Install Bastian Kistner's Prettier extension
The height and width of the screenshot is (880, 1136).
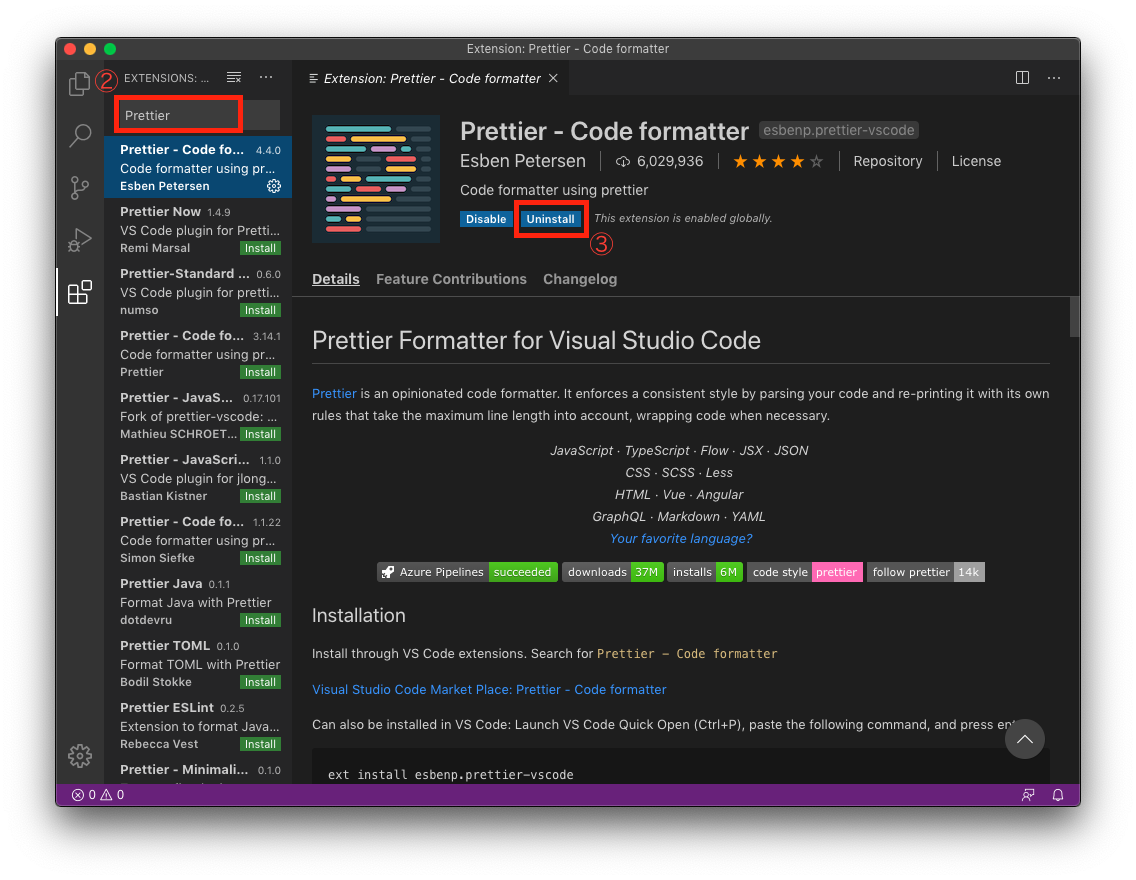(260, 496)
